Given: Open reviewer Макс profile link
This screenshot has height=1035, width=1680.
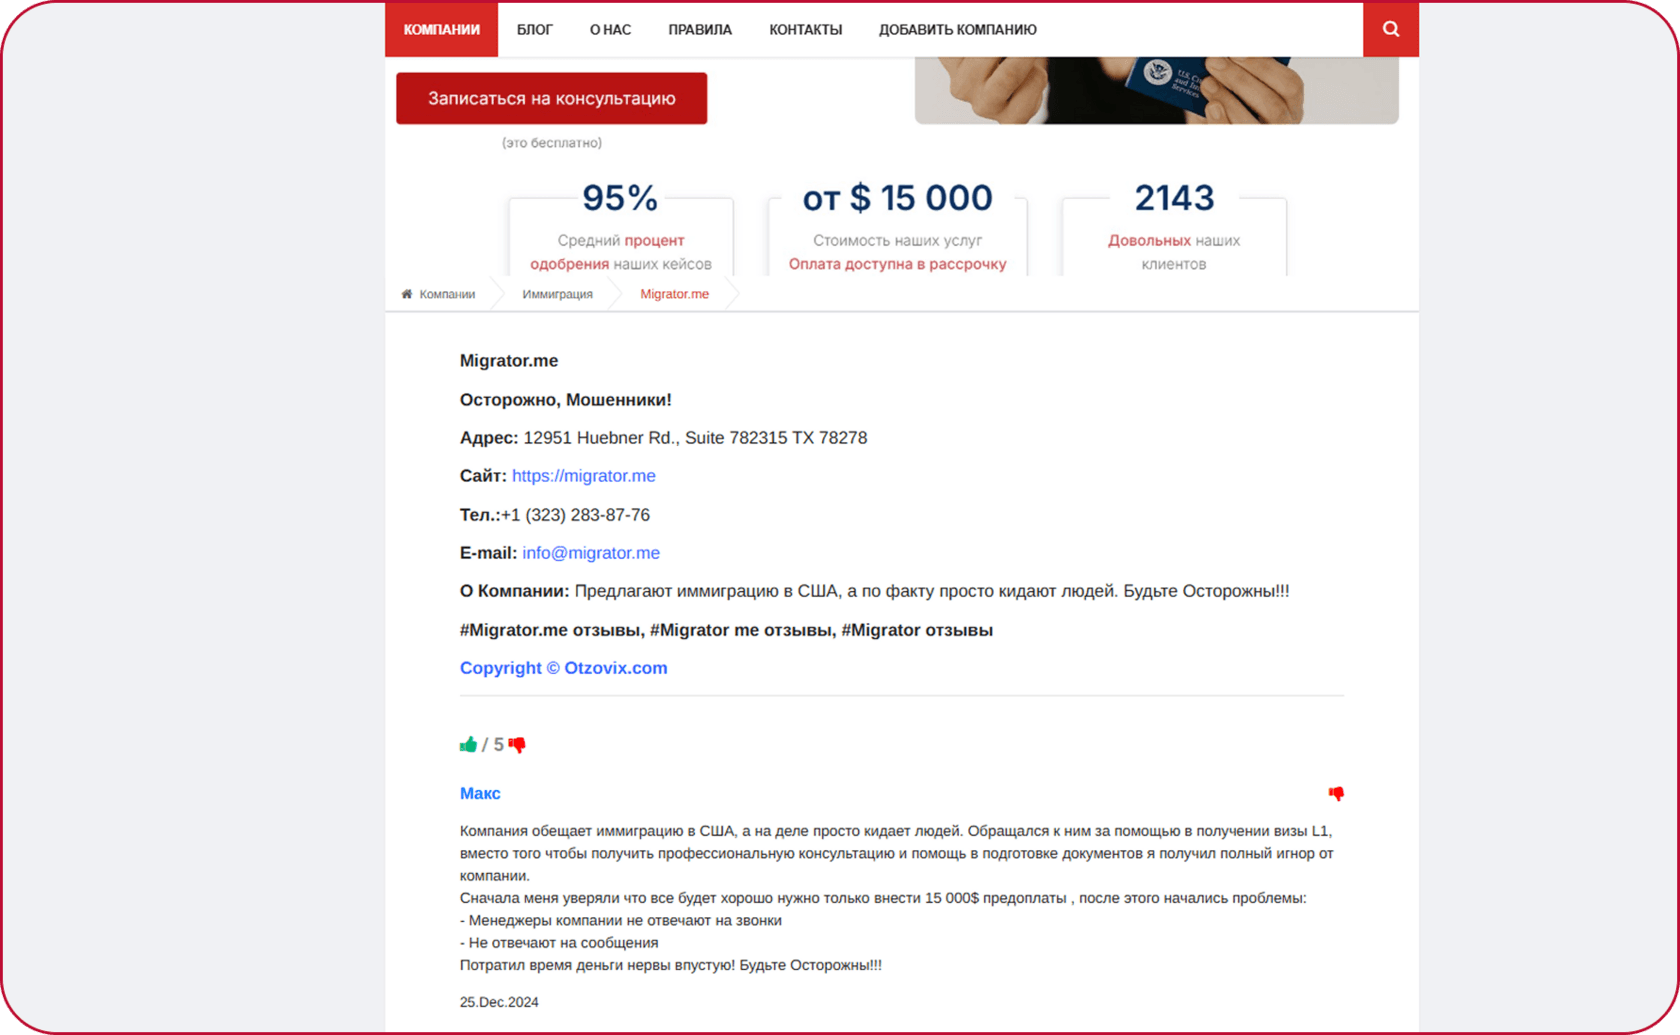Looking at the screenshot, I should click(480, 793).
